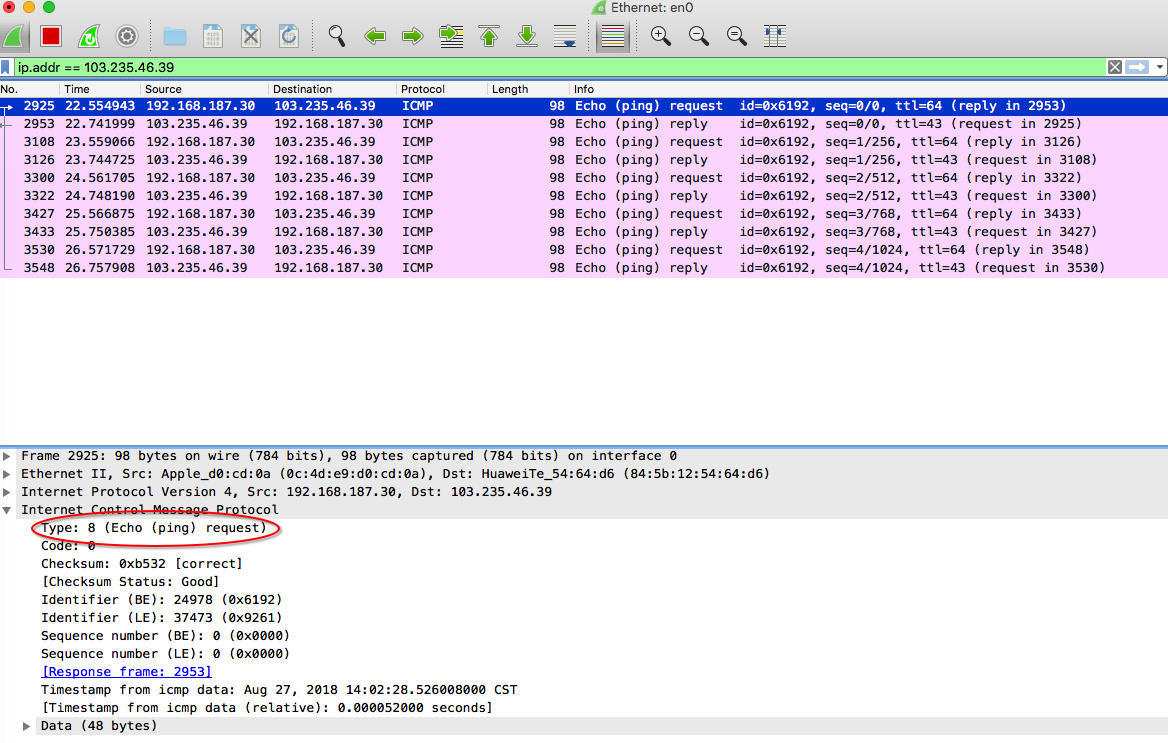Select Identifier (BE): 24978 field
Image resolution: width=1168 pixels, height=743 pixels.
point(162,599)
